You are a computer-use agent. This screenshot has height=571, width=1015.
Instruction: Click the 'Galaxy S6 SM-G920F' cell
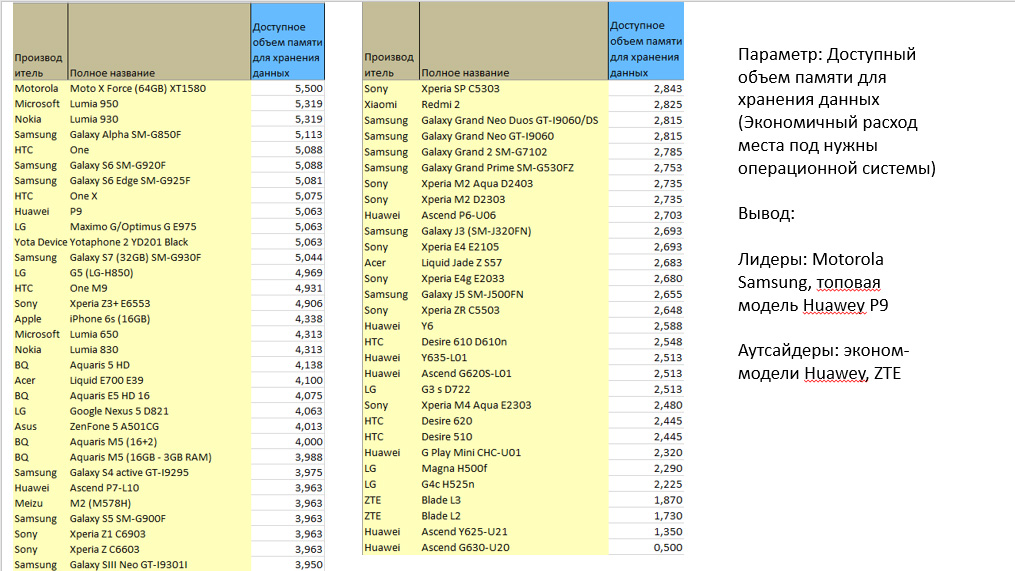(x=159, y=165)
